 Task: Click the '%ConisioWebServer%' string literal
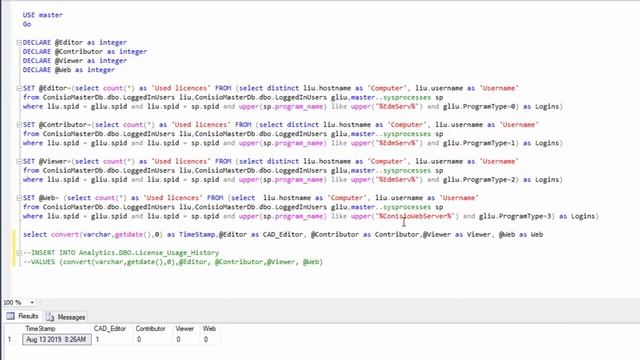click(x=415, y=216)
